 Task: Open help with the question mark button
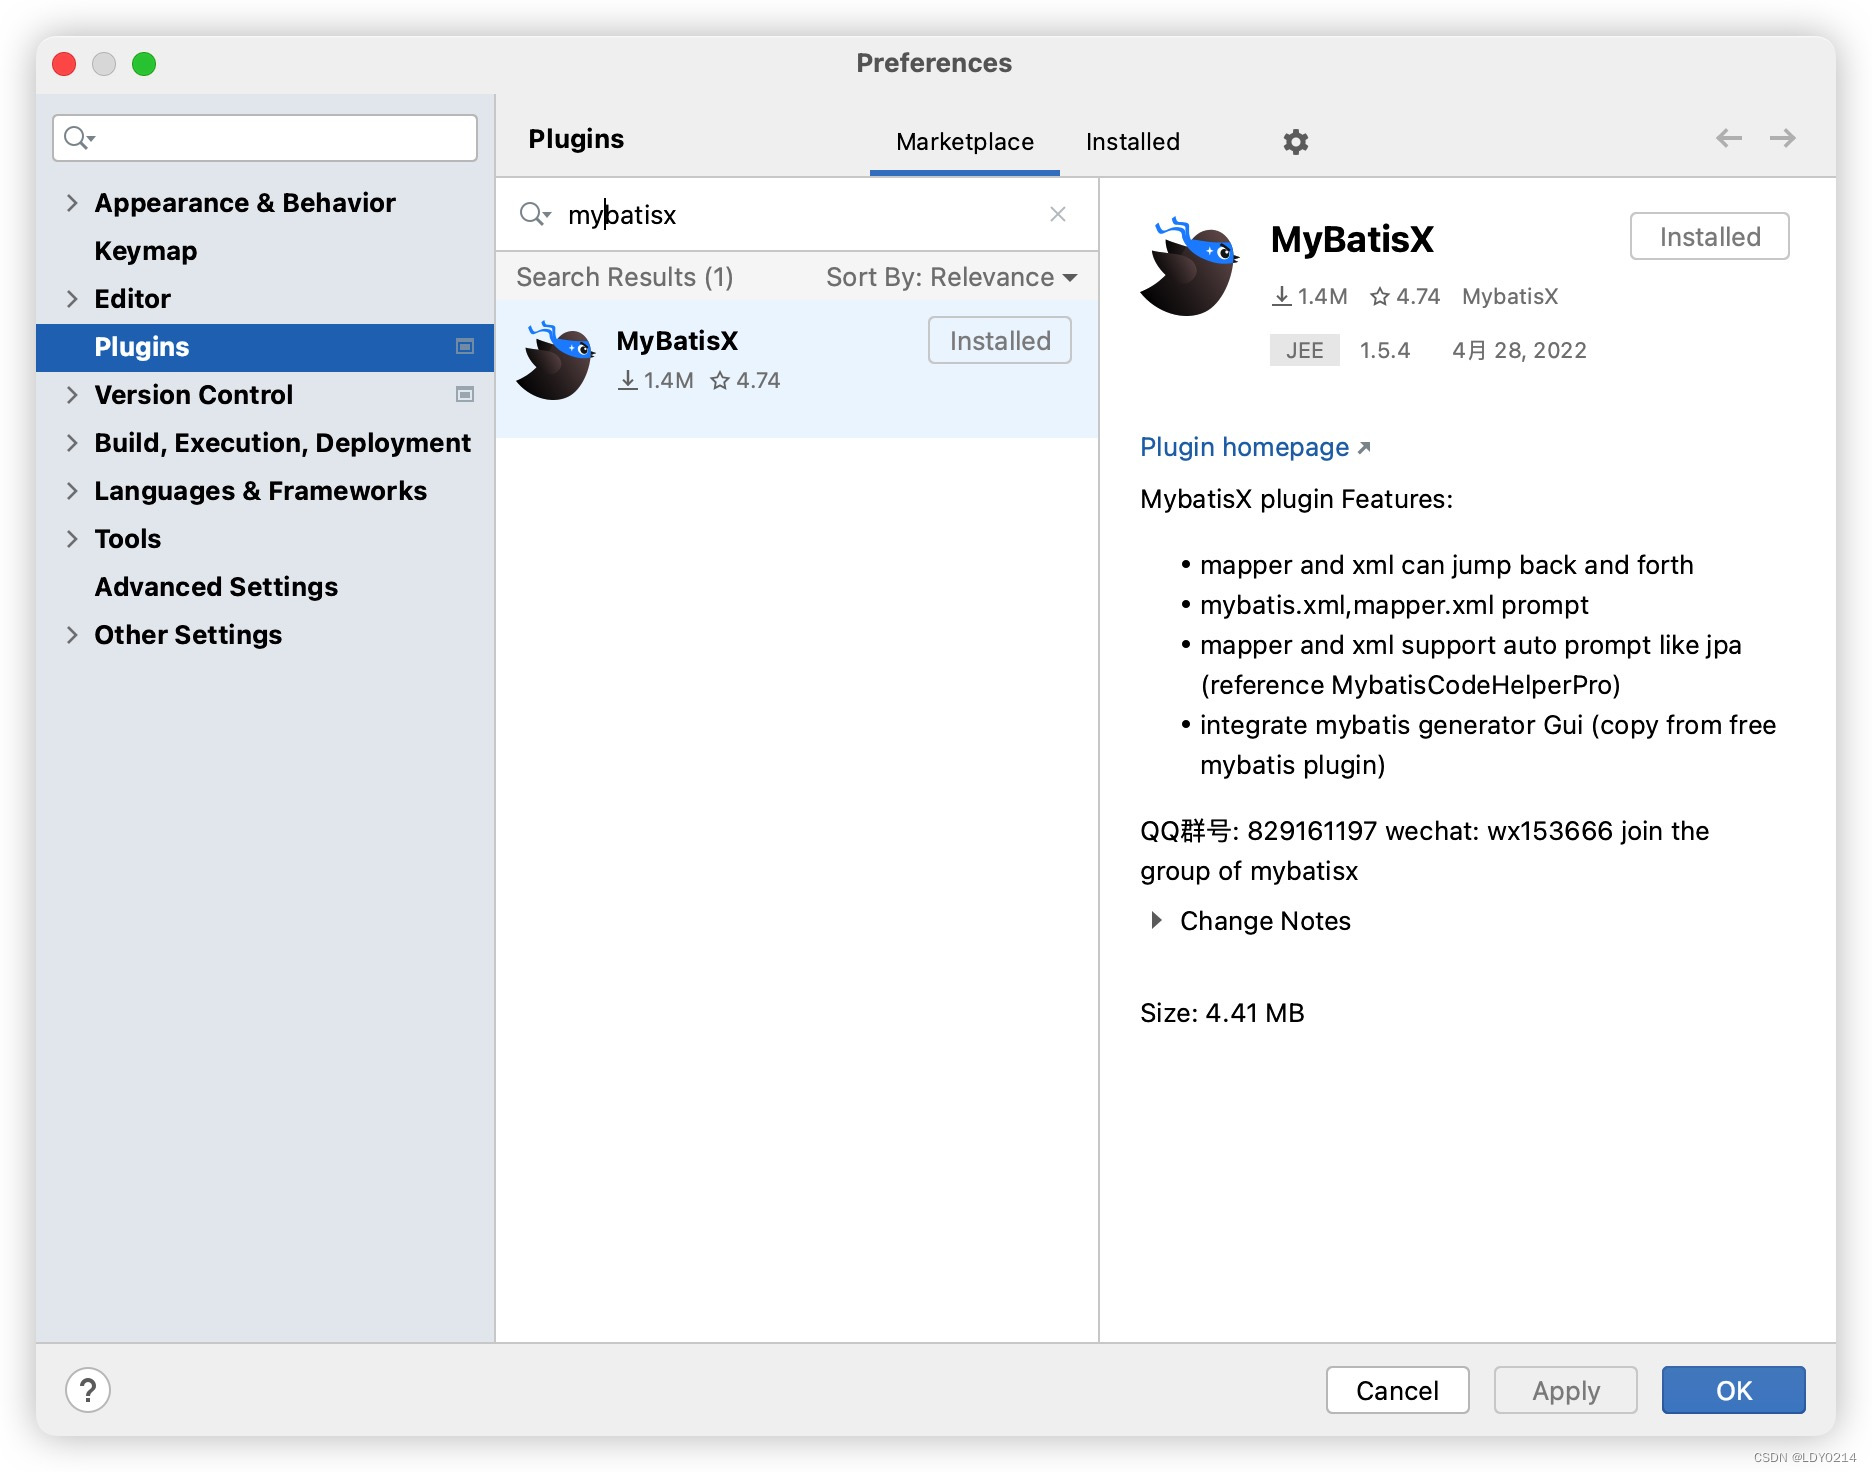88,1390
